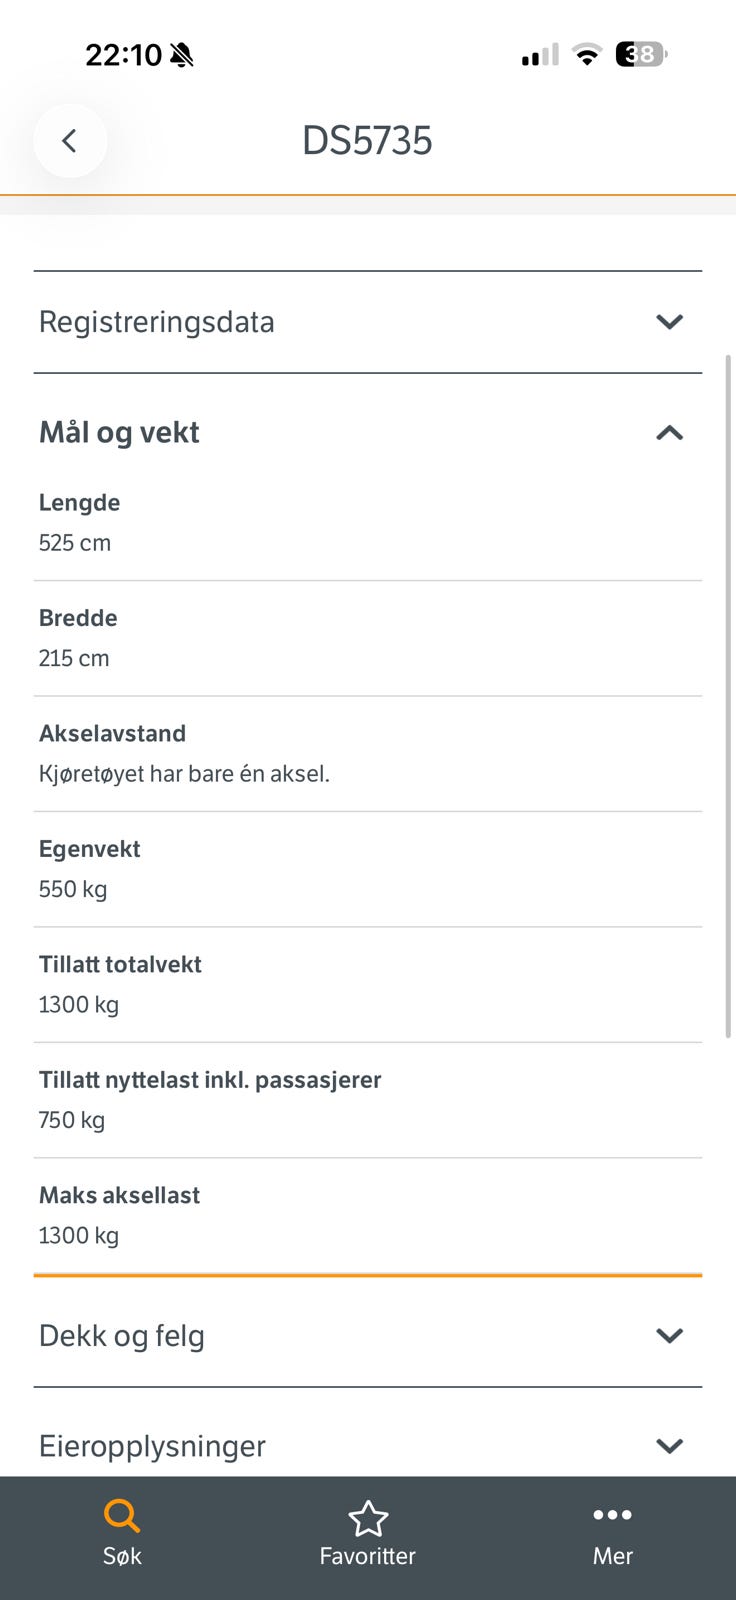The image size is (736, 1600).
Task: Expand the Dekk og felg chevron
Action: coord(669,1336)
